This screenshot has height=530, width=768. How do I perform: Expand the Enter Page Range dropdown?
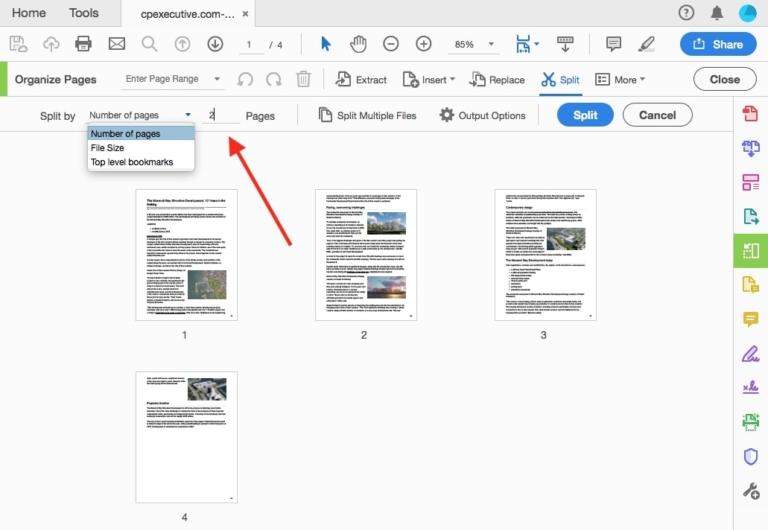(218, 79)
